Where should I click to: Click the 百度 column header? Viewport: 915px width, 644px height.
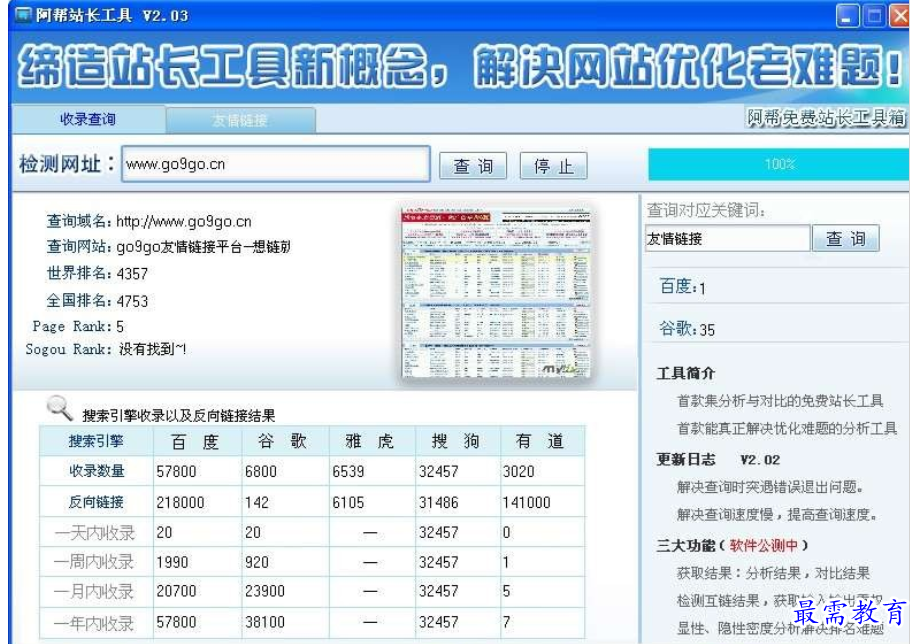(x=196, y=442)
